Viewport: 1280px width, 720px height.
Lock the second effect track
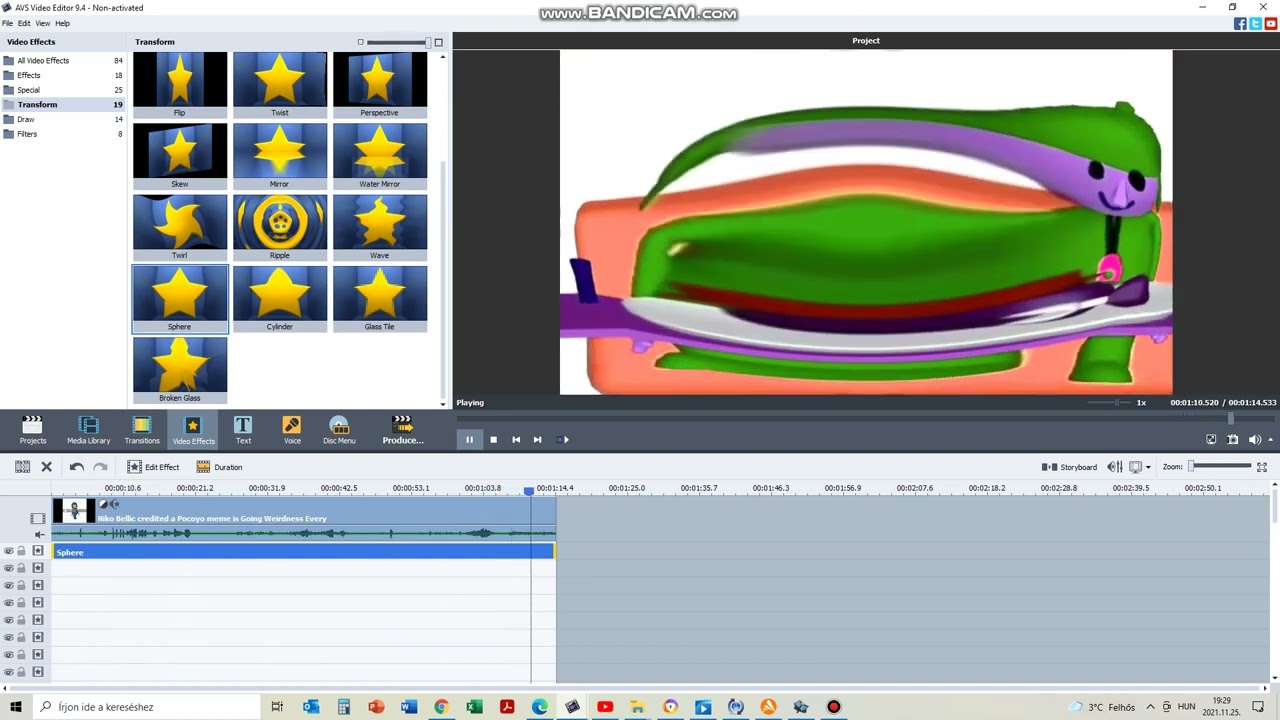pyautogui.click(x=22, y=568)
